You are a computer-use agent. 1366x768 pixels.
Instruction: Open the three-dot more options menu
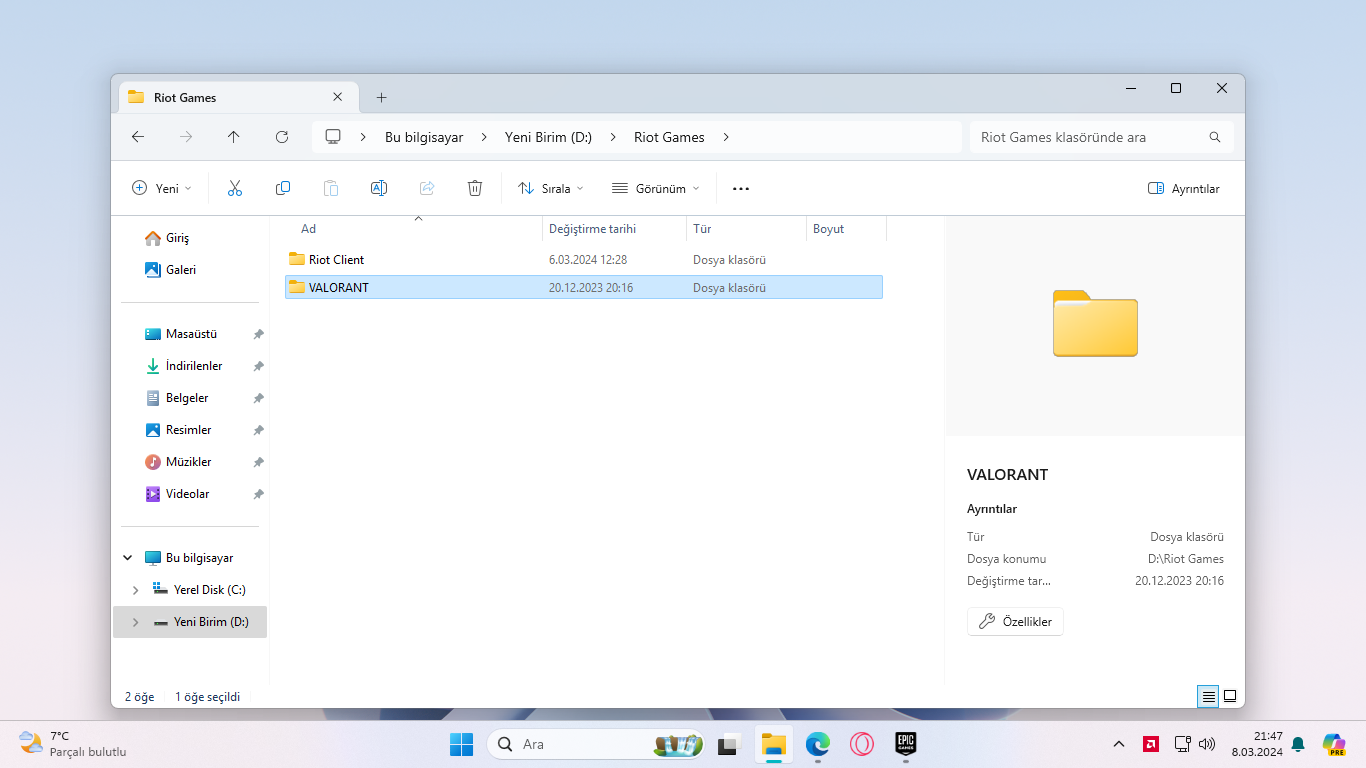click(x=741, y=188)
